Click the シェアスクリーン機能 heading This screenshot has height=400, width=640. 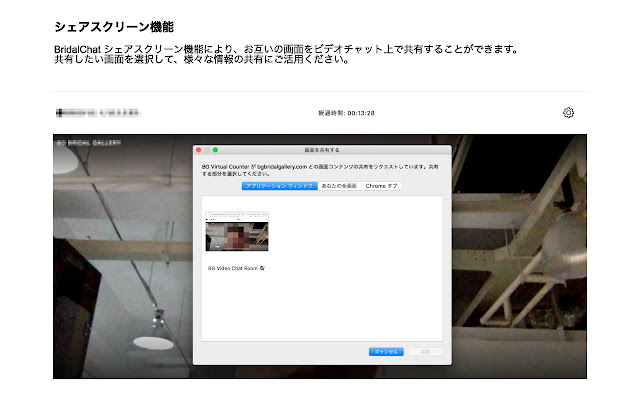point(114,27)
